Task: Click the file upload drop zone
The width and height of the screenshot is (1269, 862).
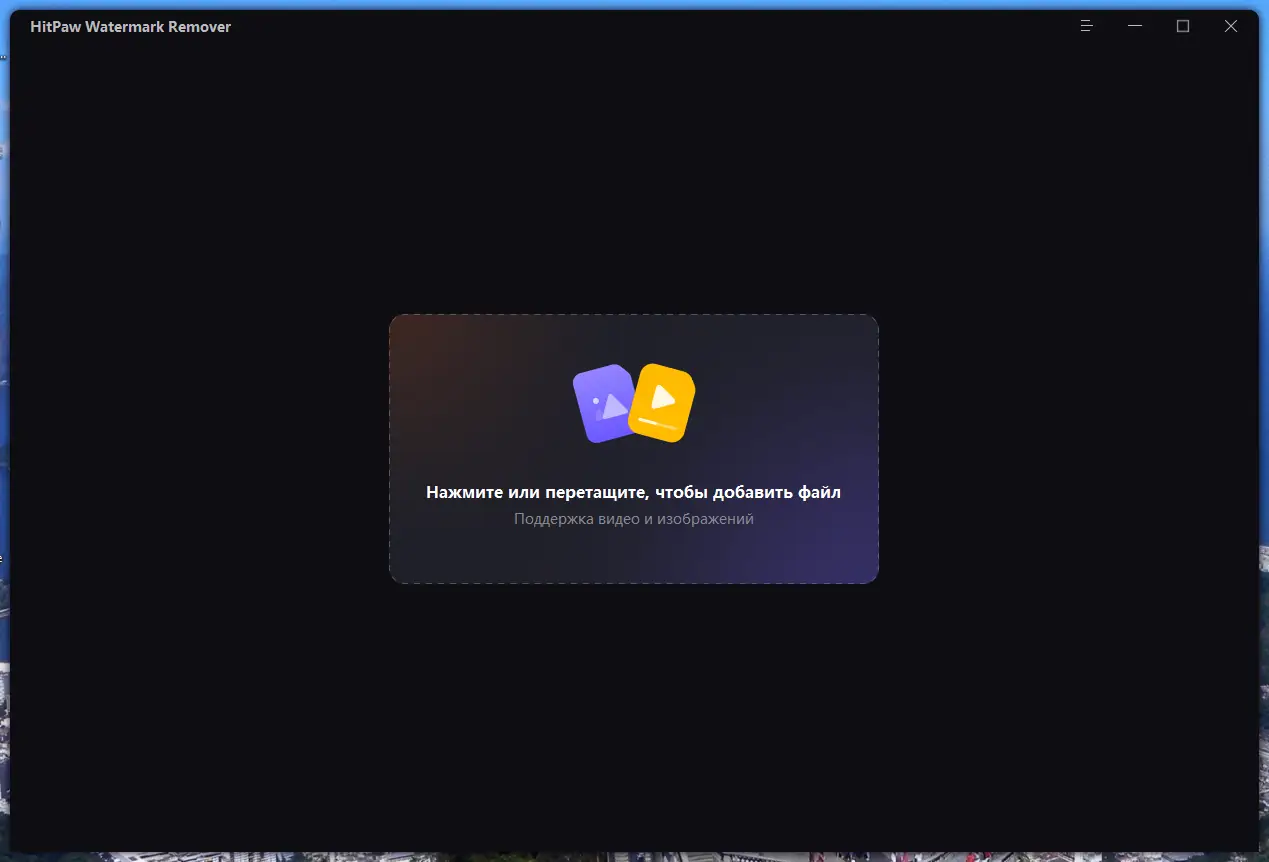Action: 633,448
